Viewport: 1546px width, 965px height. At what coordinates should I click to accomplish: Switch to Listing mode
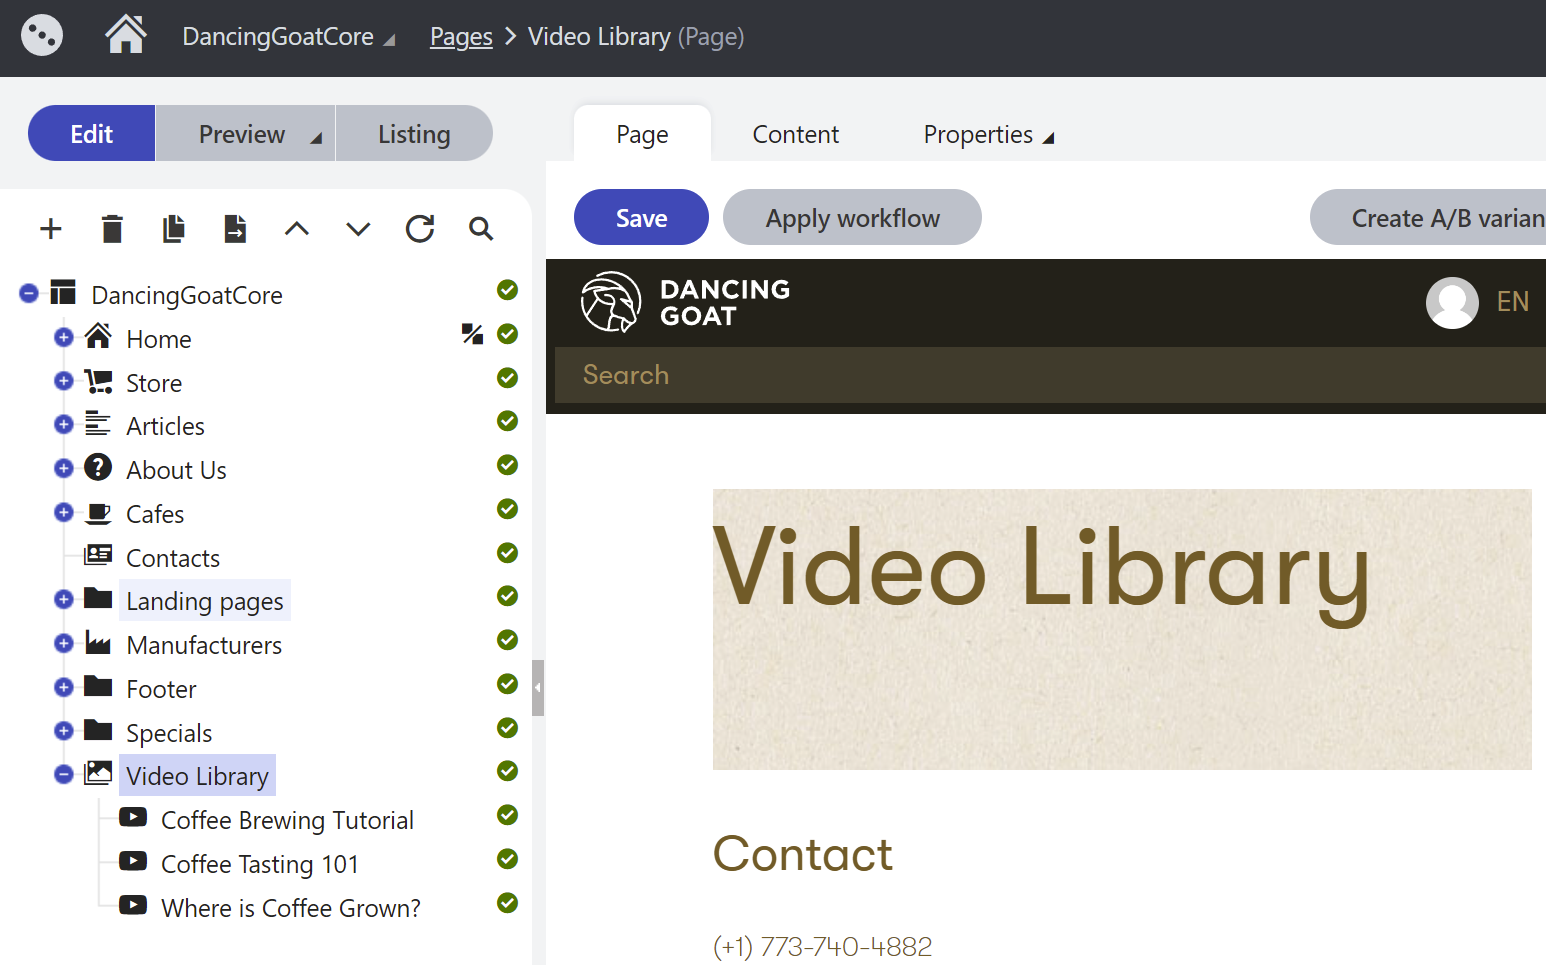coord(414,133)
